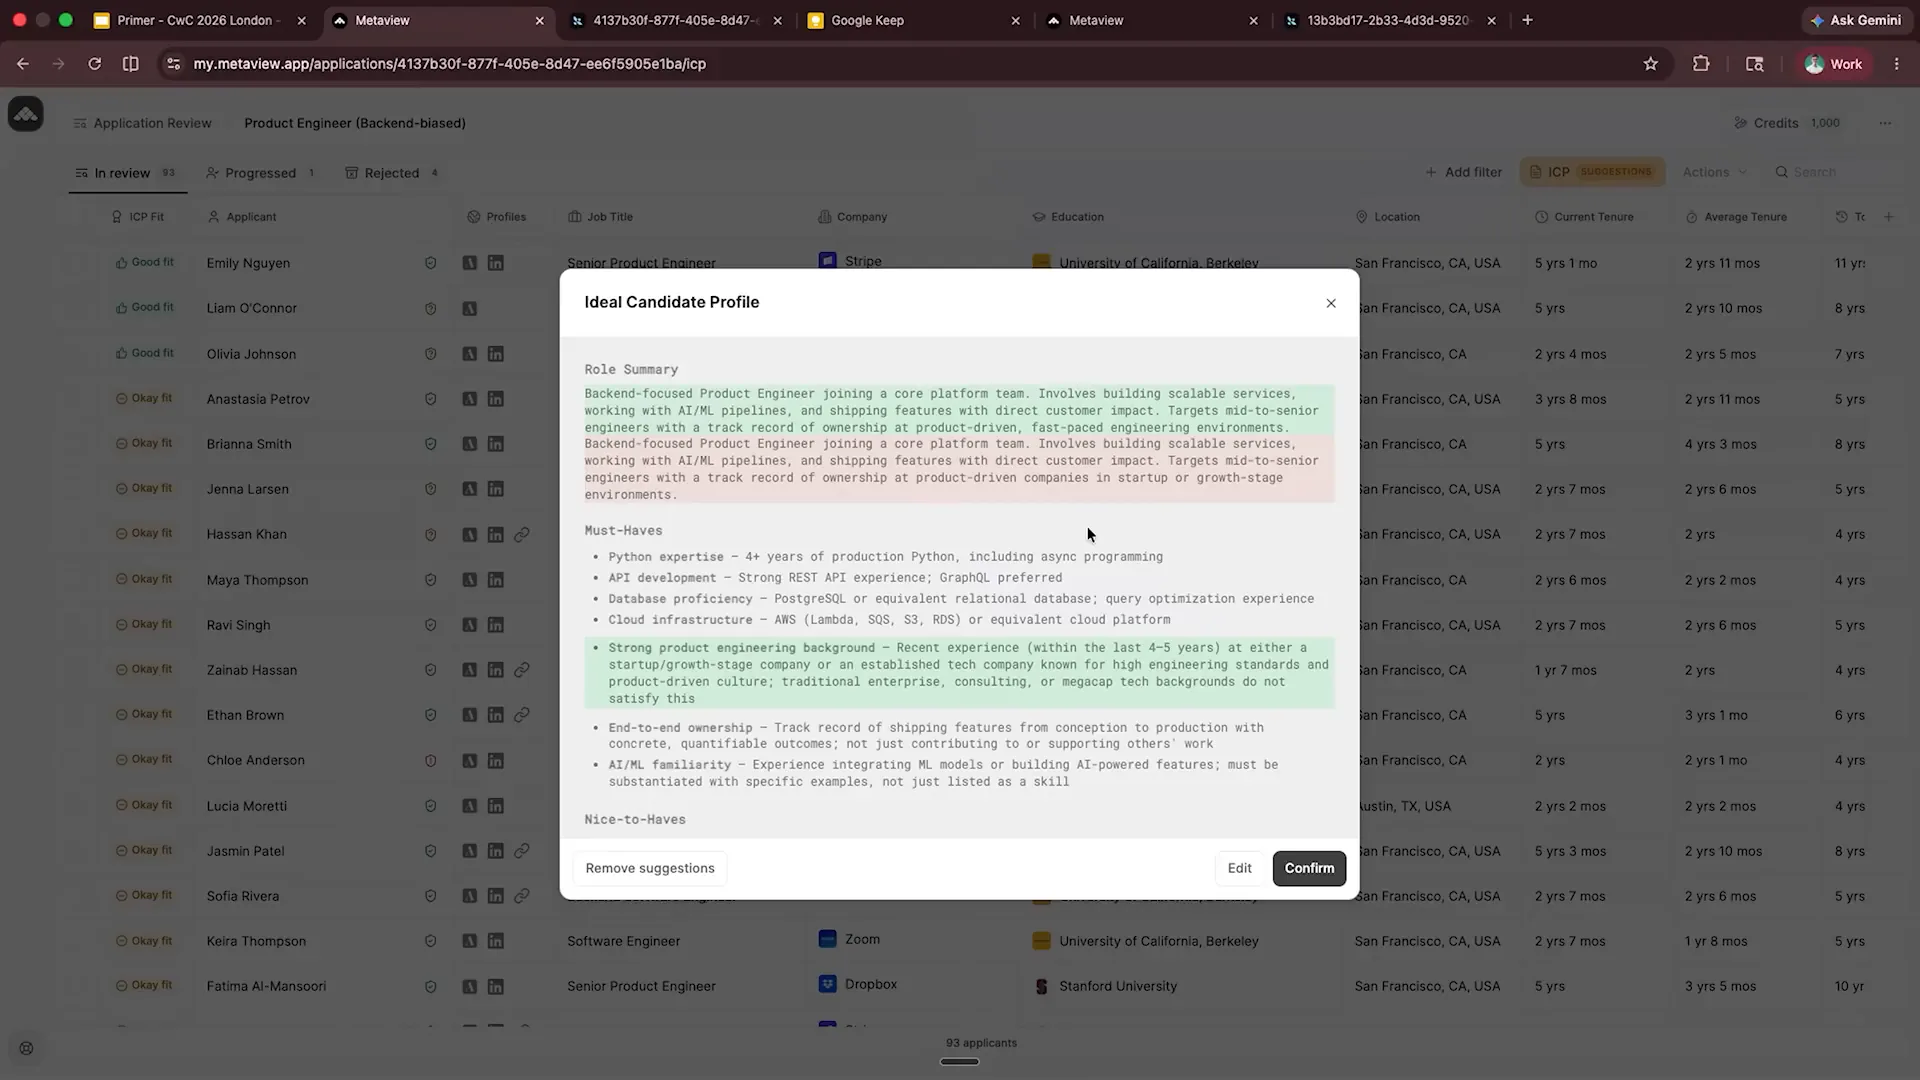Sort by ICP Fit column header
This screenshot has width=1920, height=1080.
[x=138, y=217]
